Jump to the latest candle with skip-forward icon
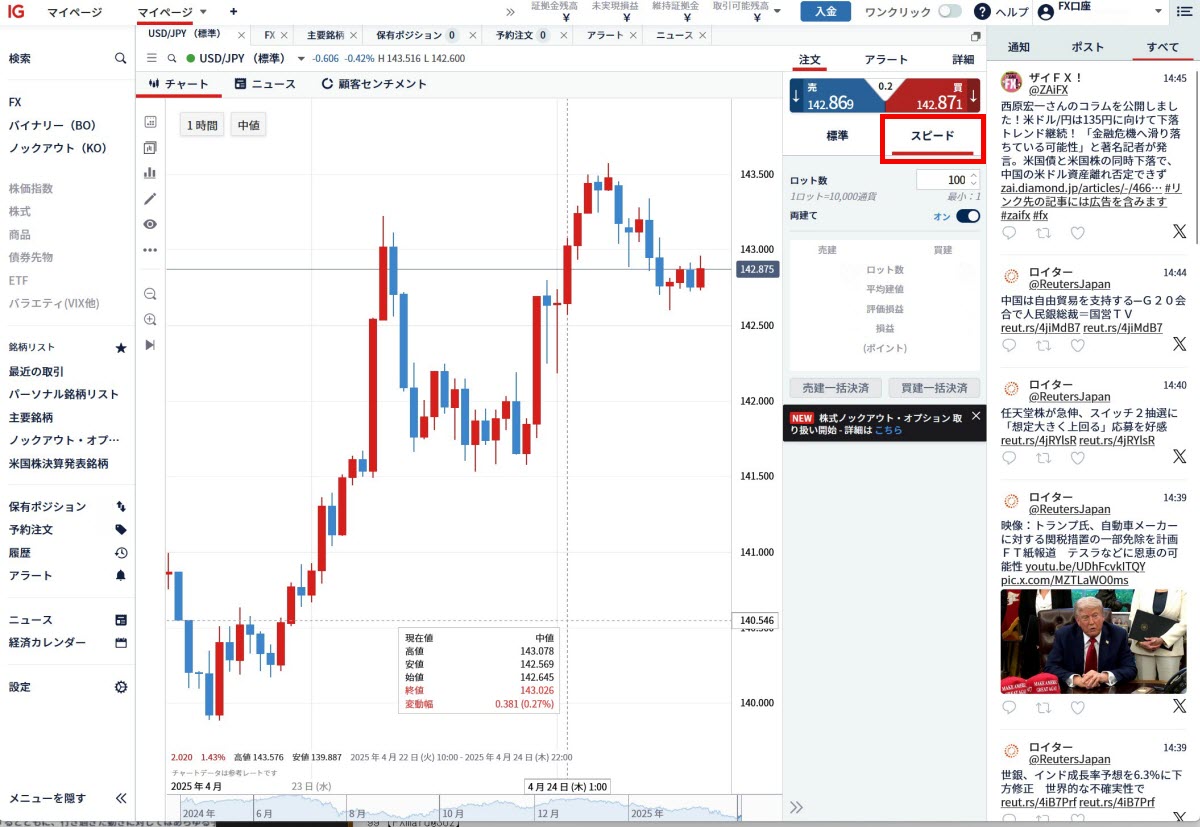Viewport: 1200px width, 827px height. [x=150, y=345]
